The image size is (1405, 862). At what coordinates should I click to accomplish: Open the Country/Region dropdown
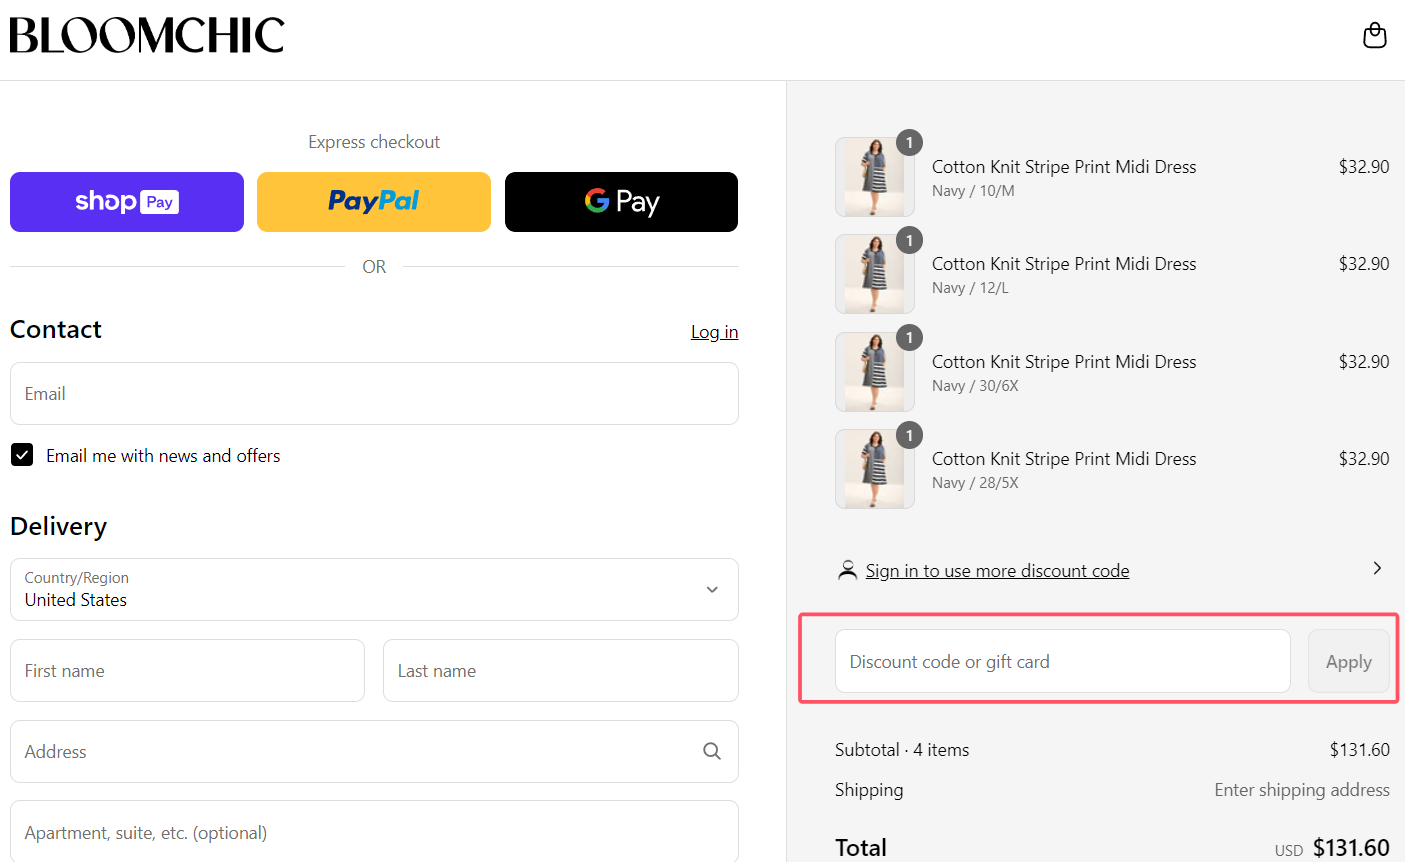click(374, 590)
